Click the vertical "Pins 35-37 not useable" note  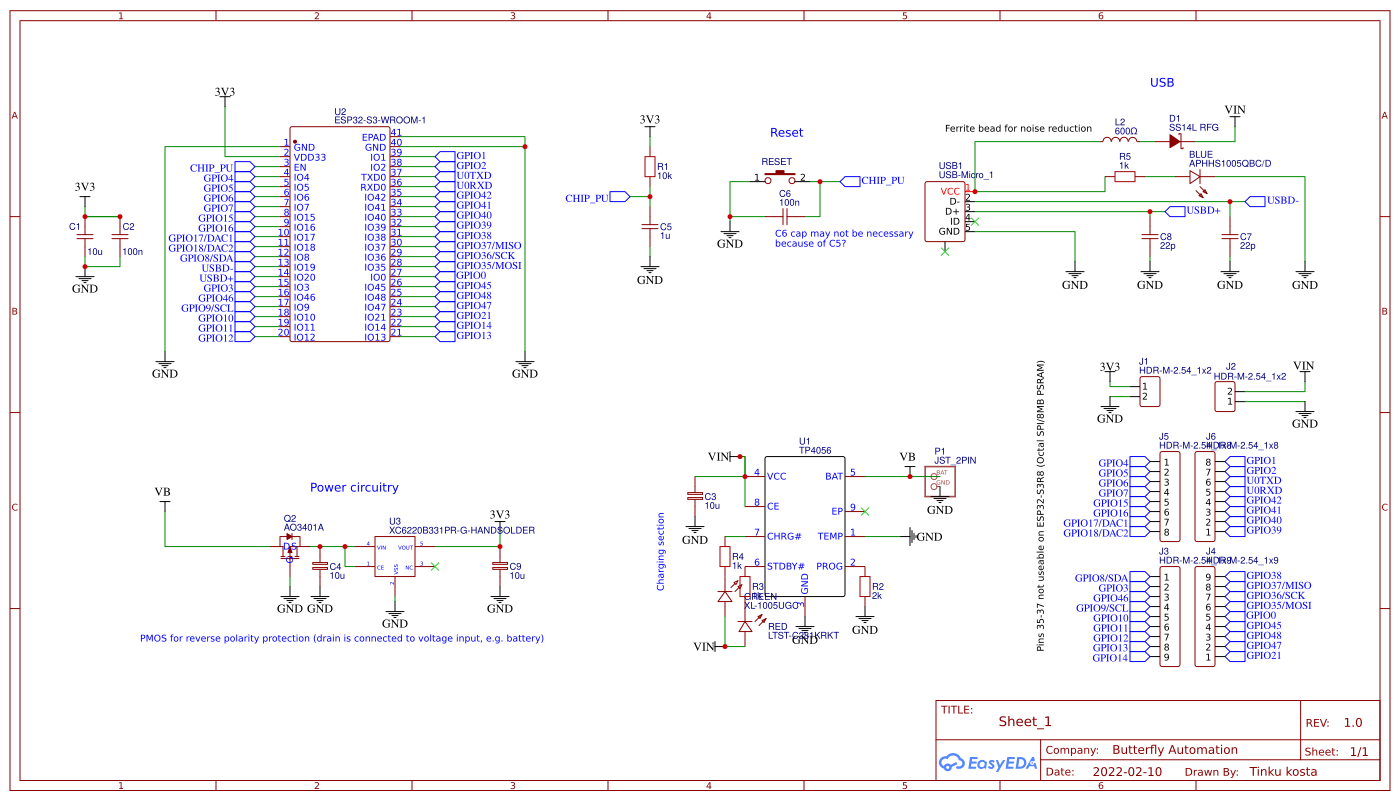point(1041,506)
